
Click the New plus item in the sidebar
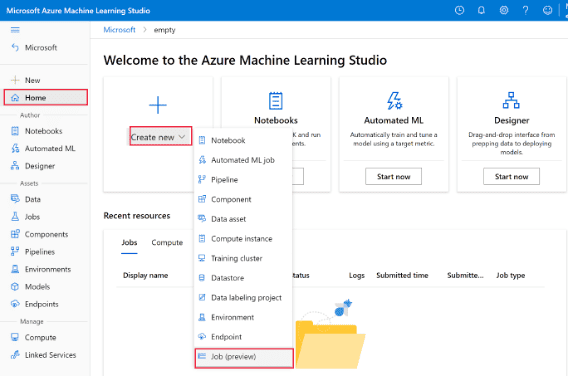[x=26, y=80]
